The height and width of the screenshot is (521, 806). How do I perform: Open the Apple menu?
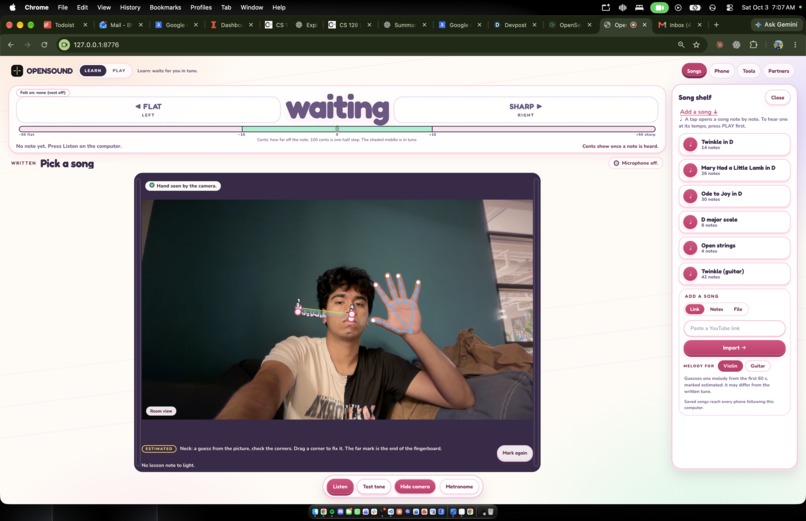12,7
